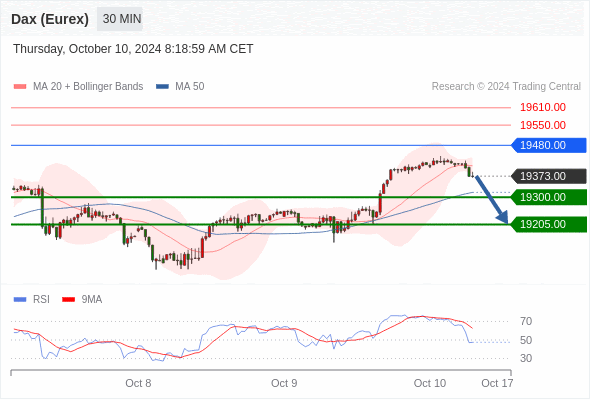Click the RSI 50 level label

(526, 340)
